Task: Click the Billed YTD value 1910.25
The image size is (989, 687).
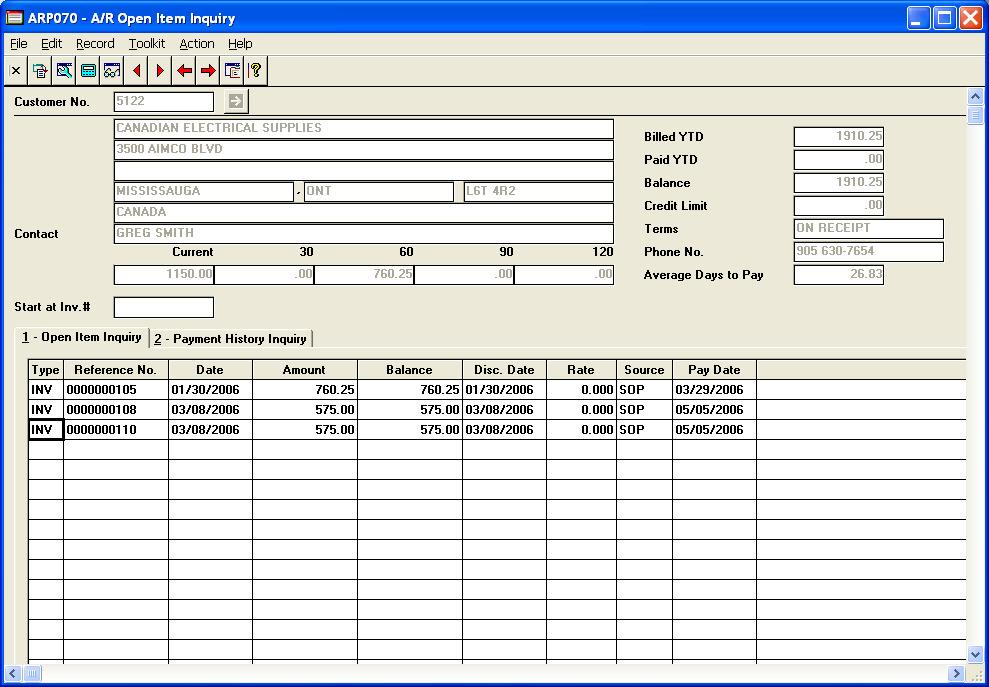Action: (838, 137)
